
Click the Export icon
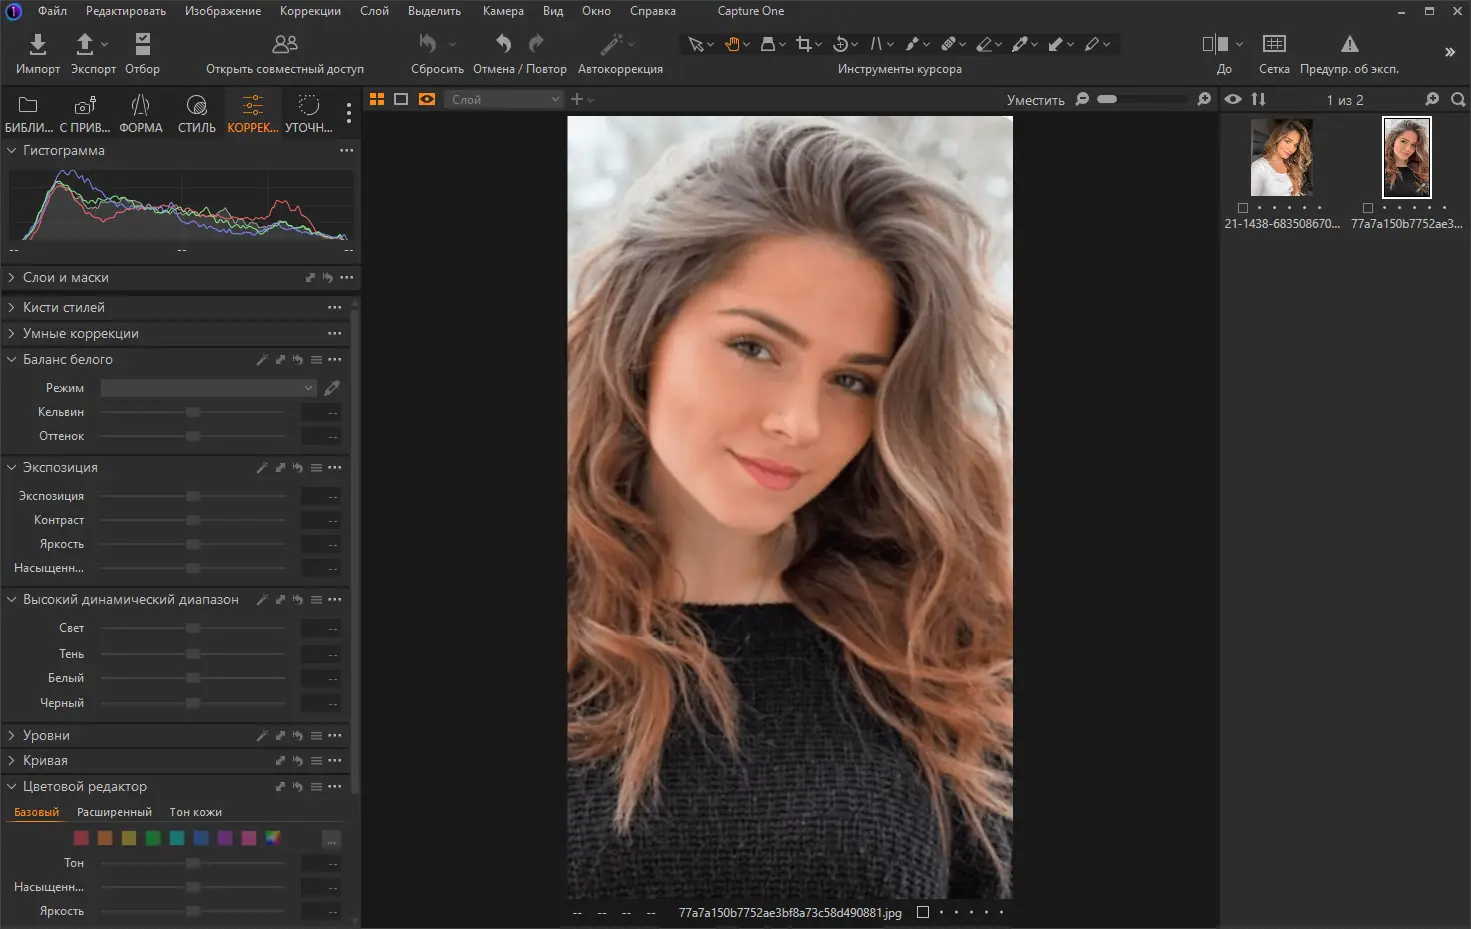tap(85, 45)
